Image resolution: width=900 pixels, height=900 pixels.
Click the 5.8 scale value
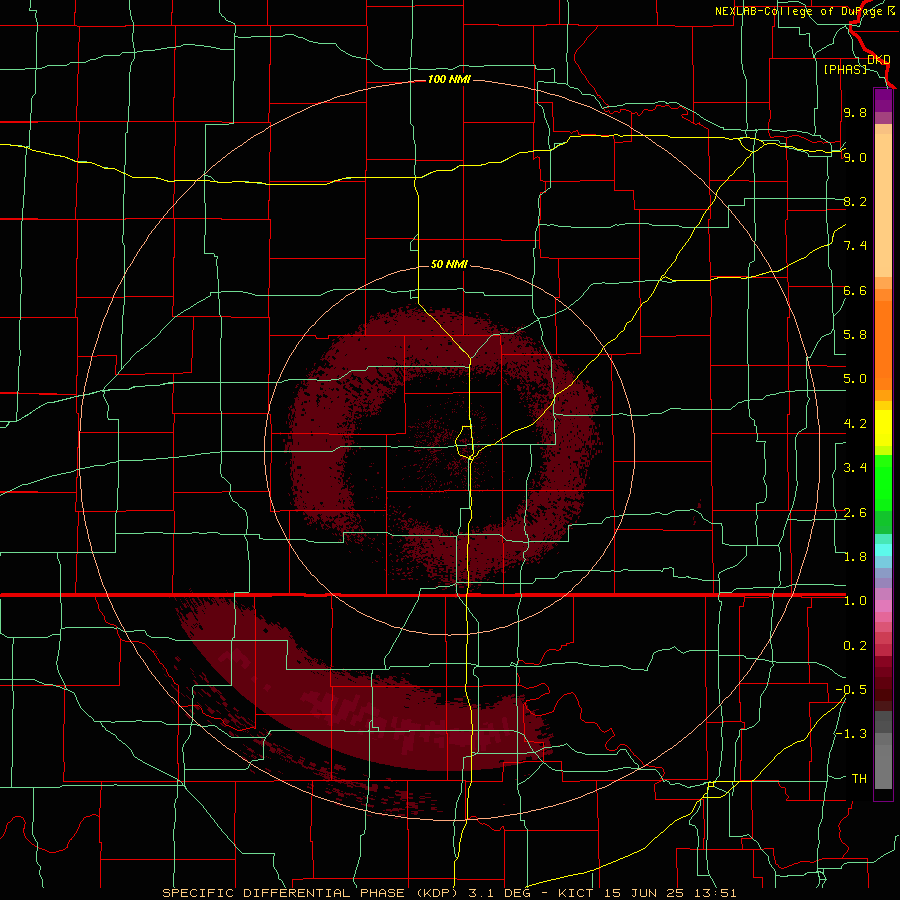tap(855, 335)
